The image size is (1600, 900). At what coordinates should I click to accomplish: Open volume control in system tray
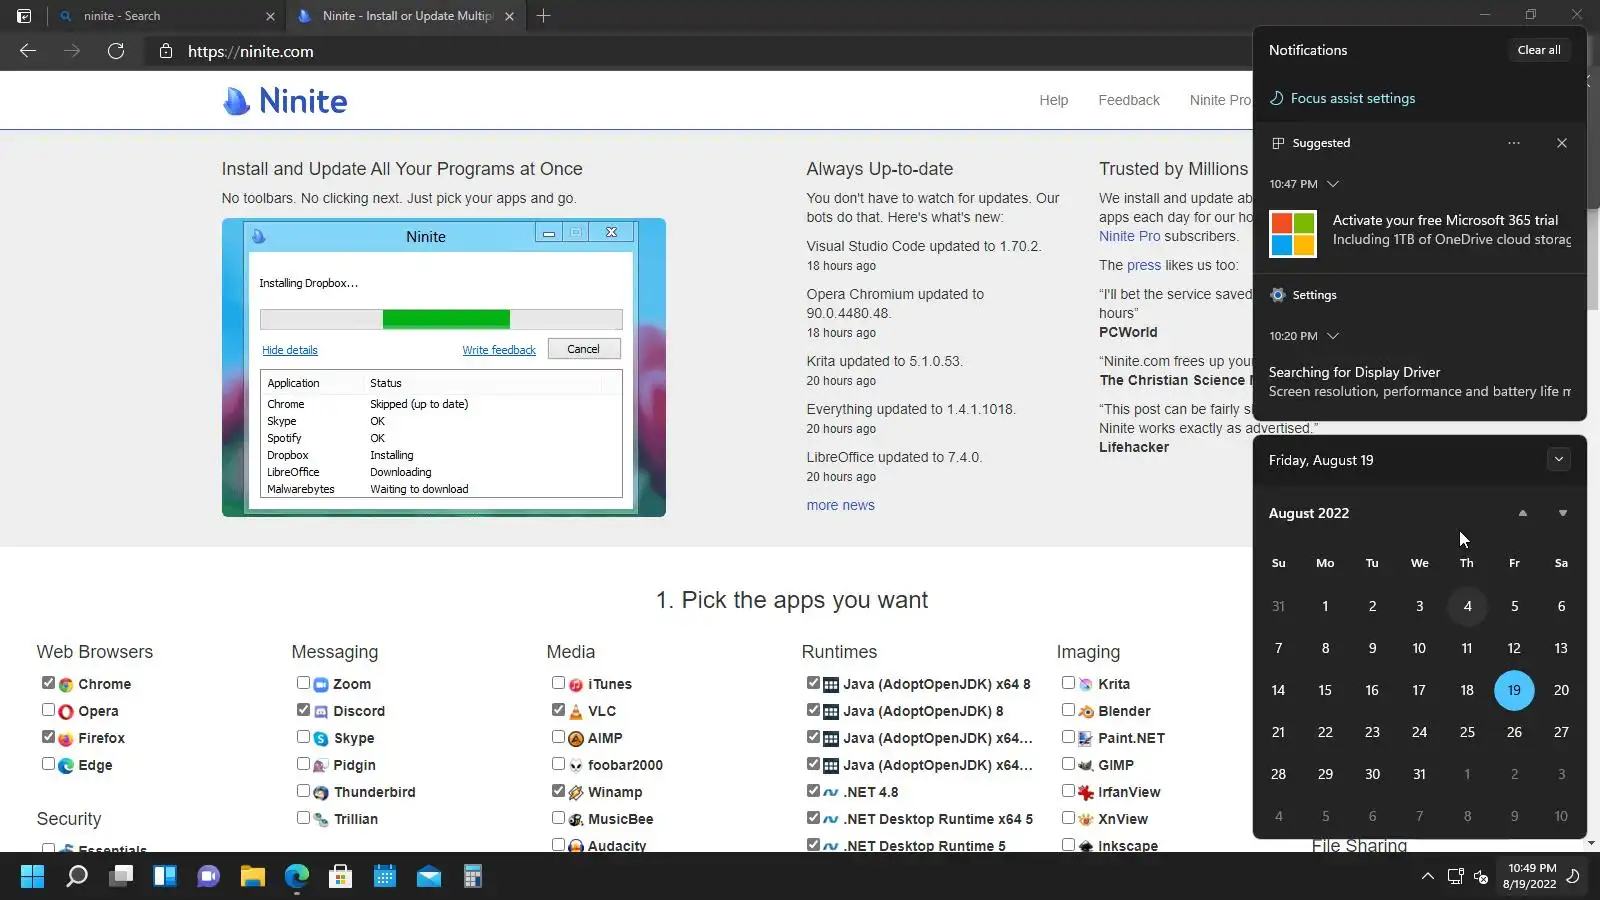point(1481,877)
